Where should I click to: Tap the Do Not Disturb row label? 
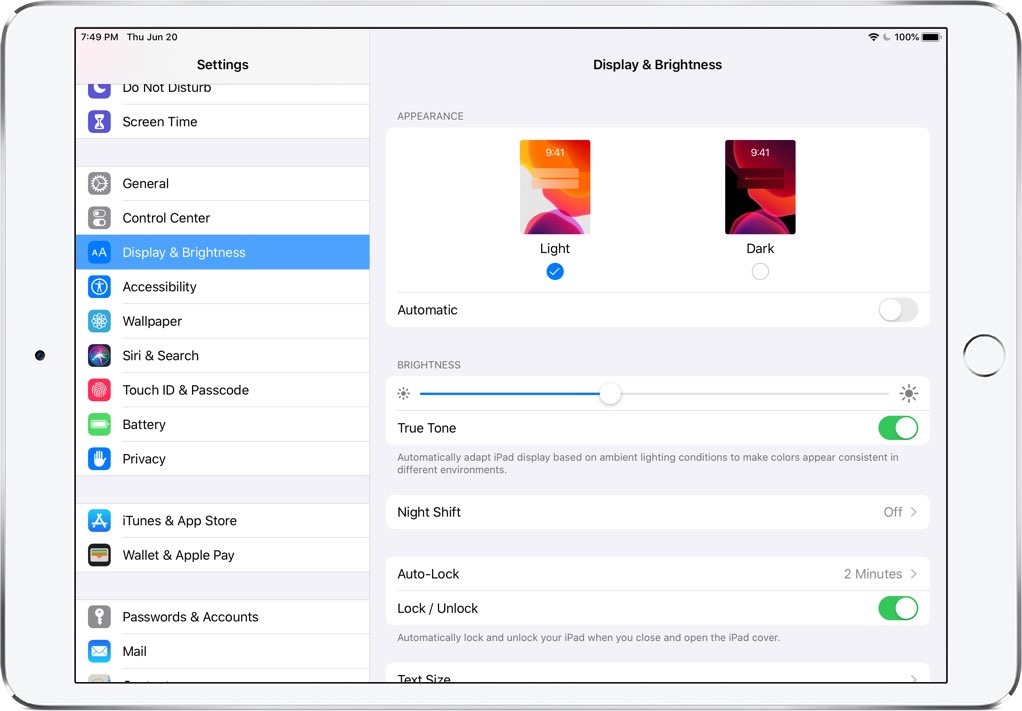167,89
